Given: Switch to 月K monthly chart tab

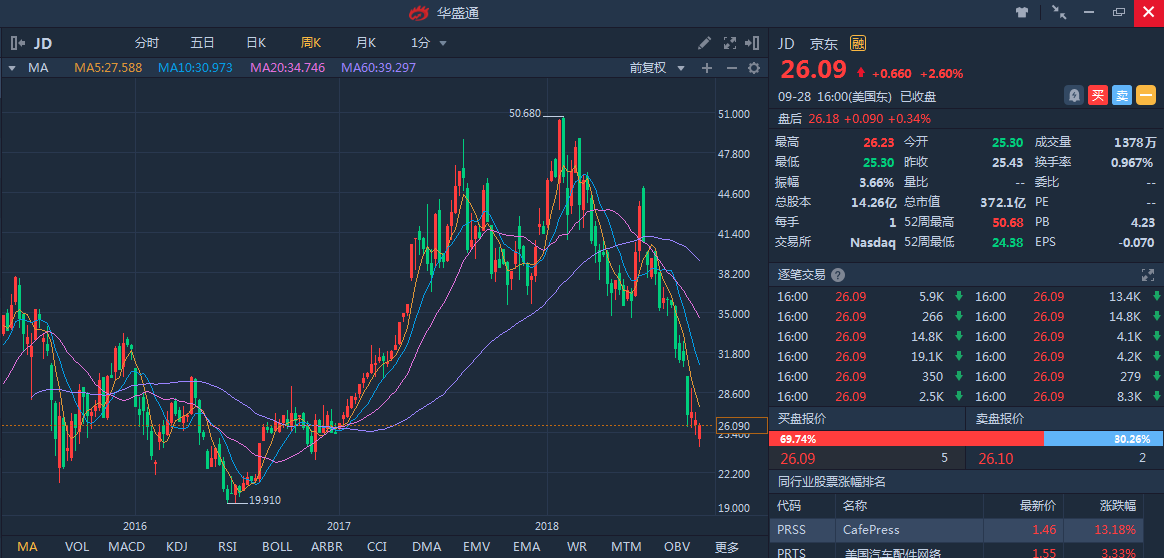Looking at the screenshot, I should click(x=366, y=43).
